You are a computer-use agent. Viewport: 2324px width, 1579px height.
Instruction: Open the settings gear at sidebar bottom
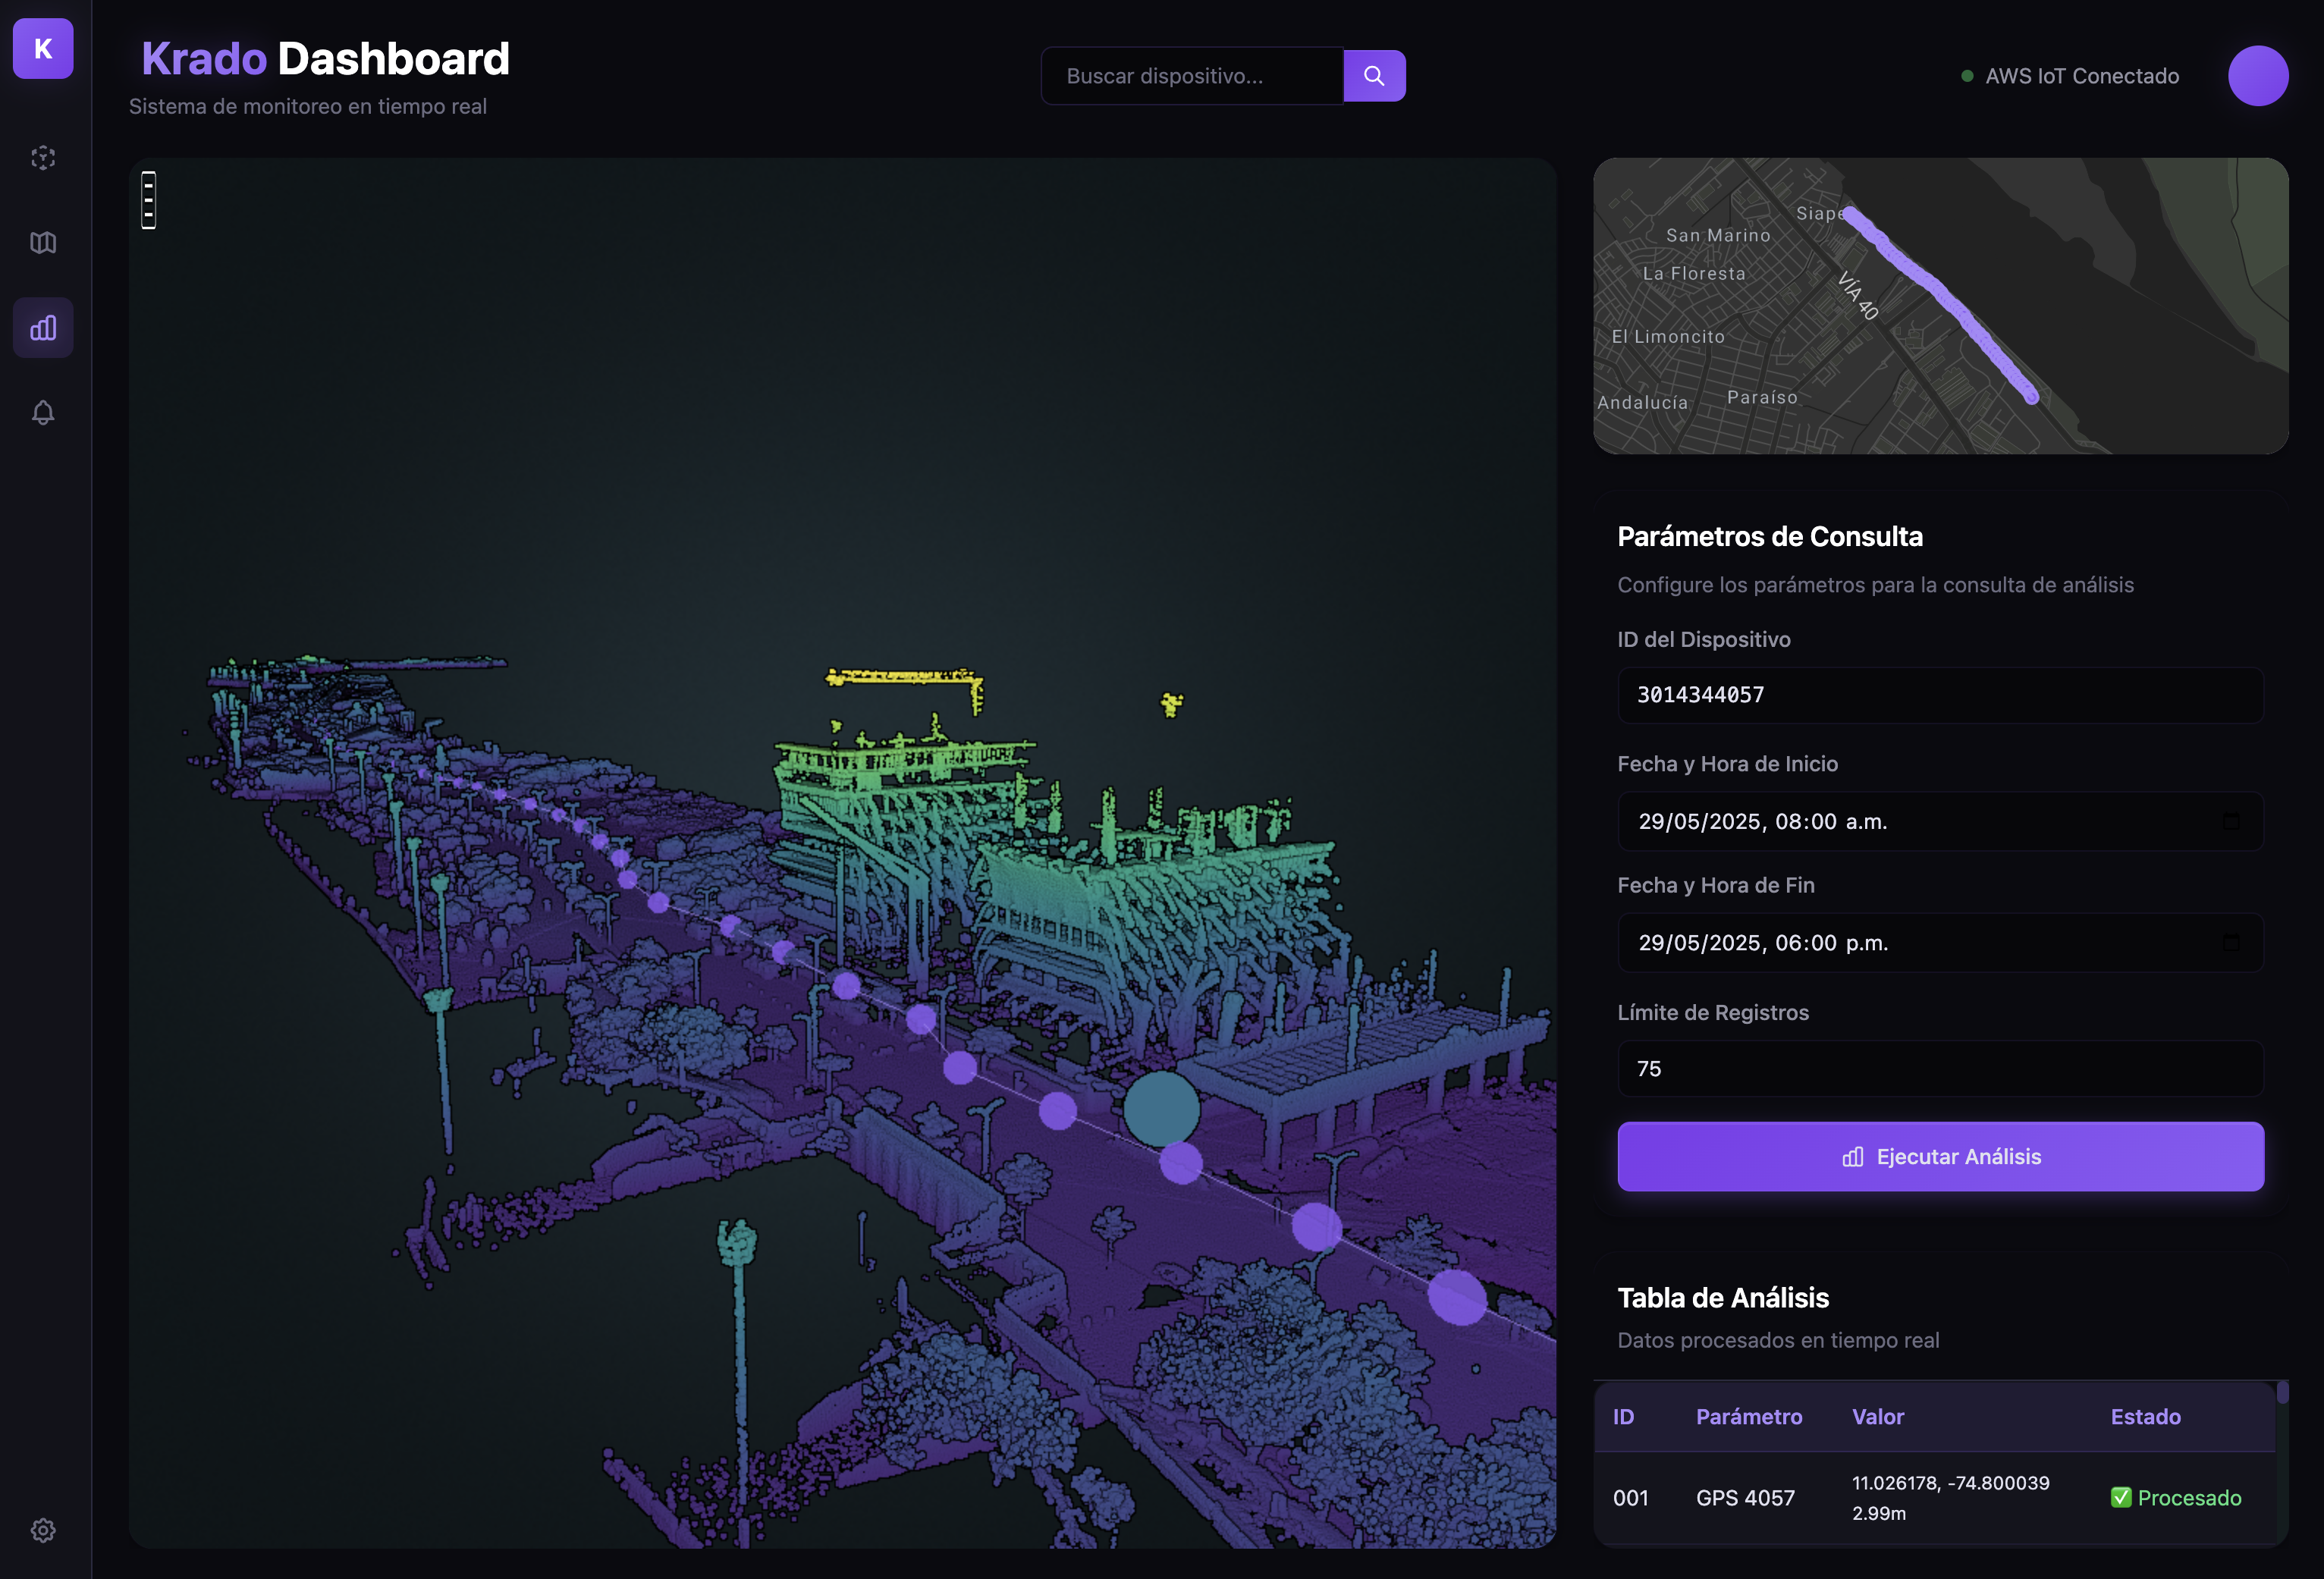click(x=42, y=1530)
